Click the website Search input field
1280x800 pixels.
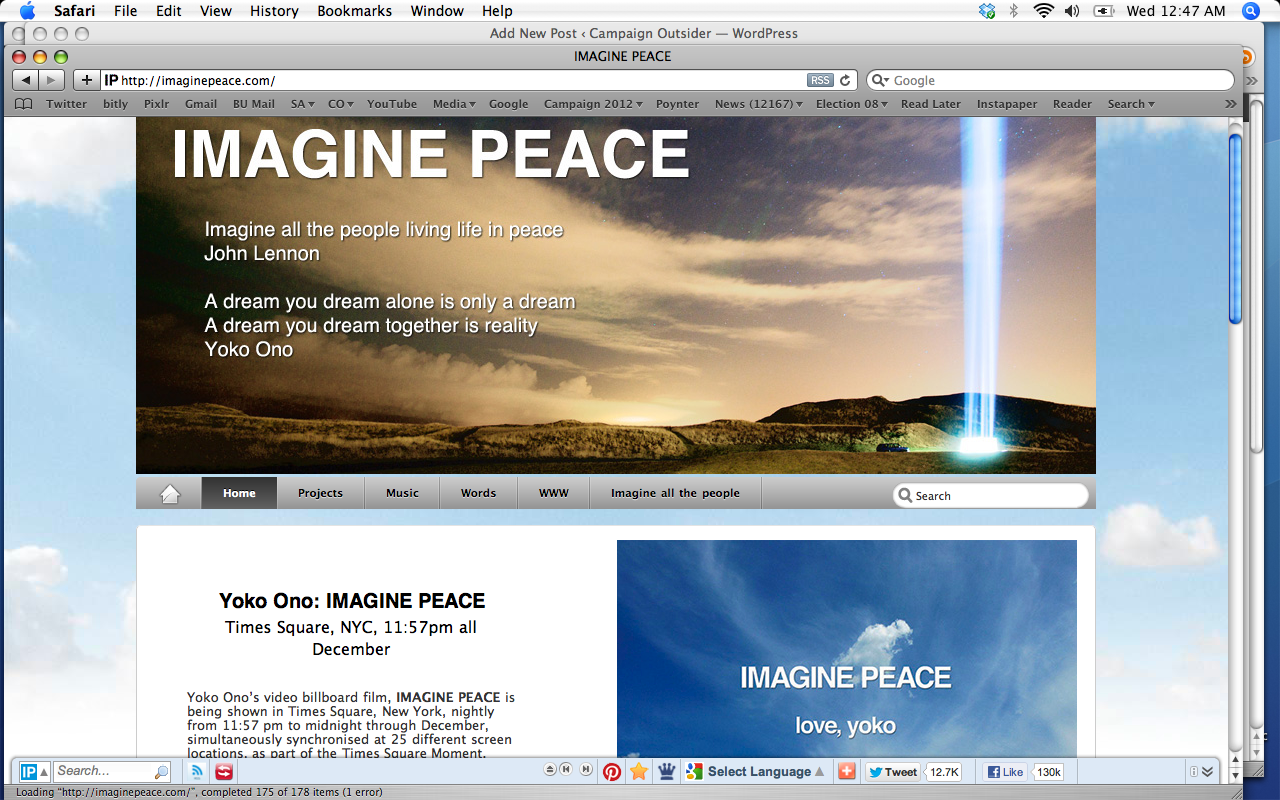996,495
